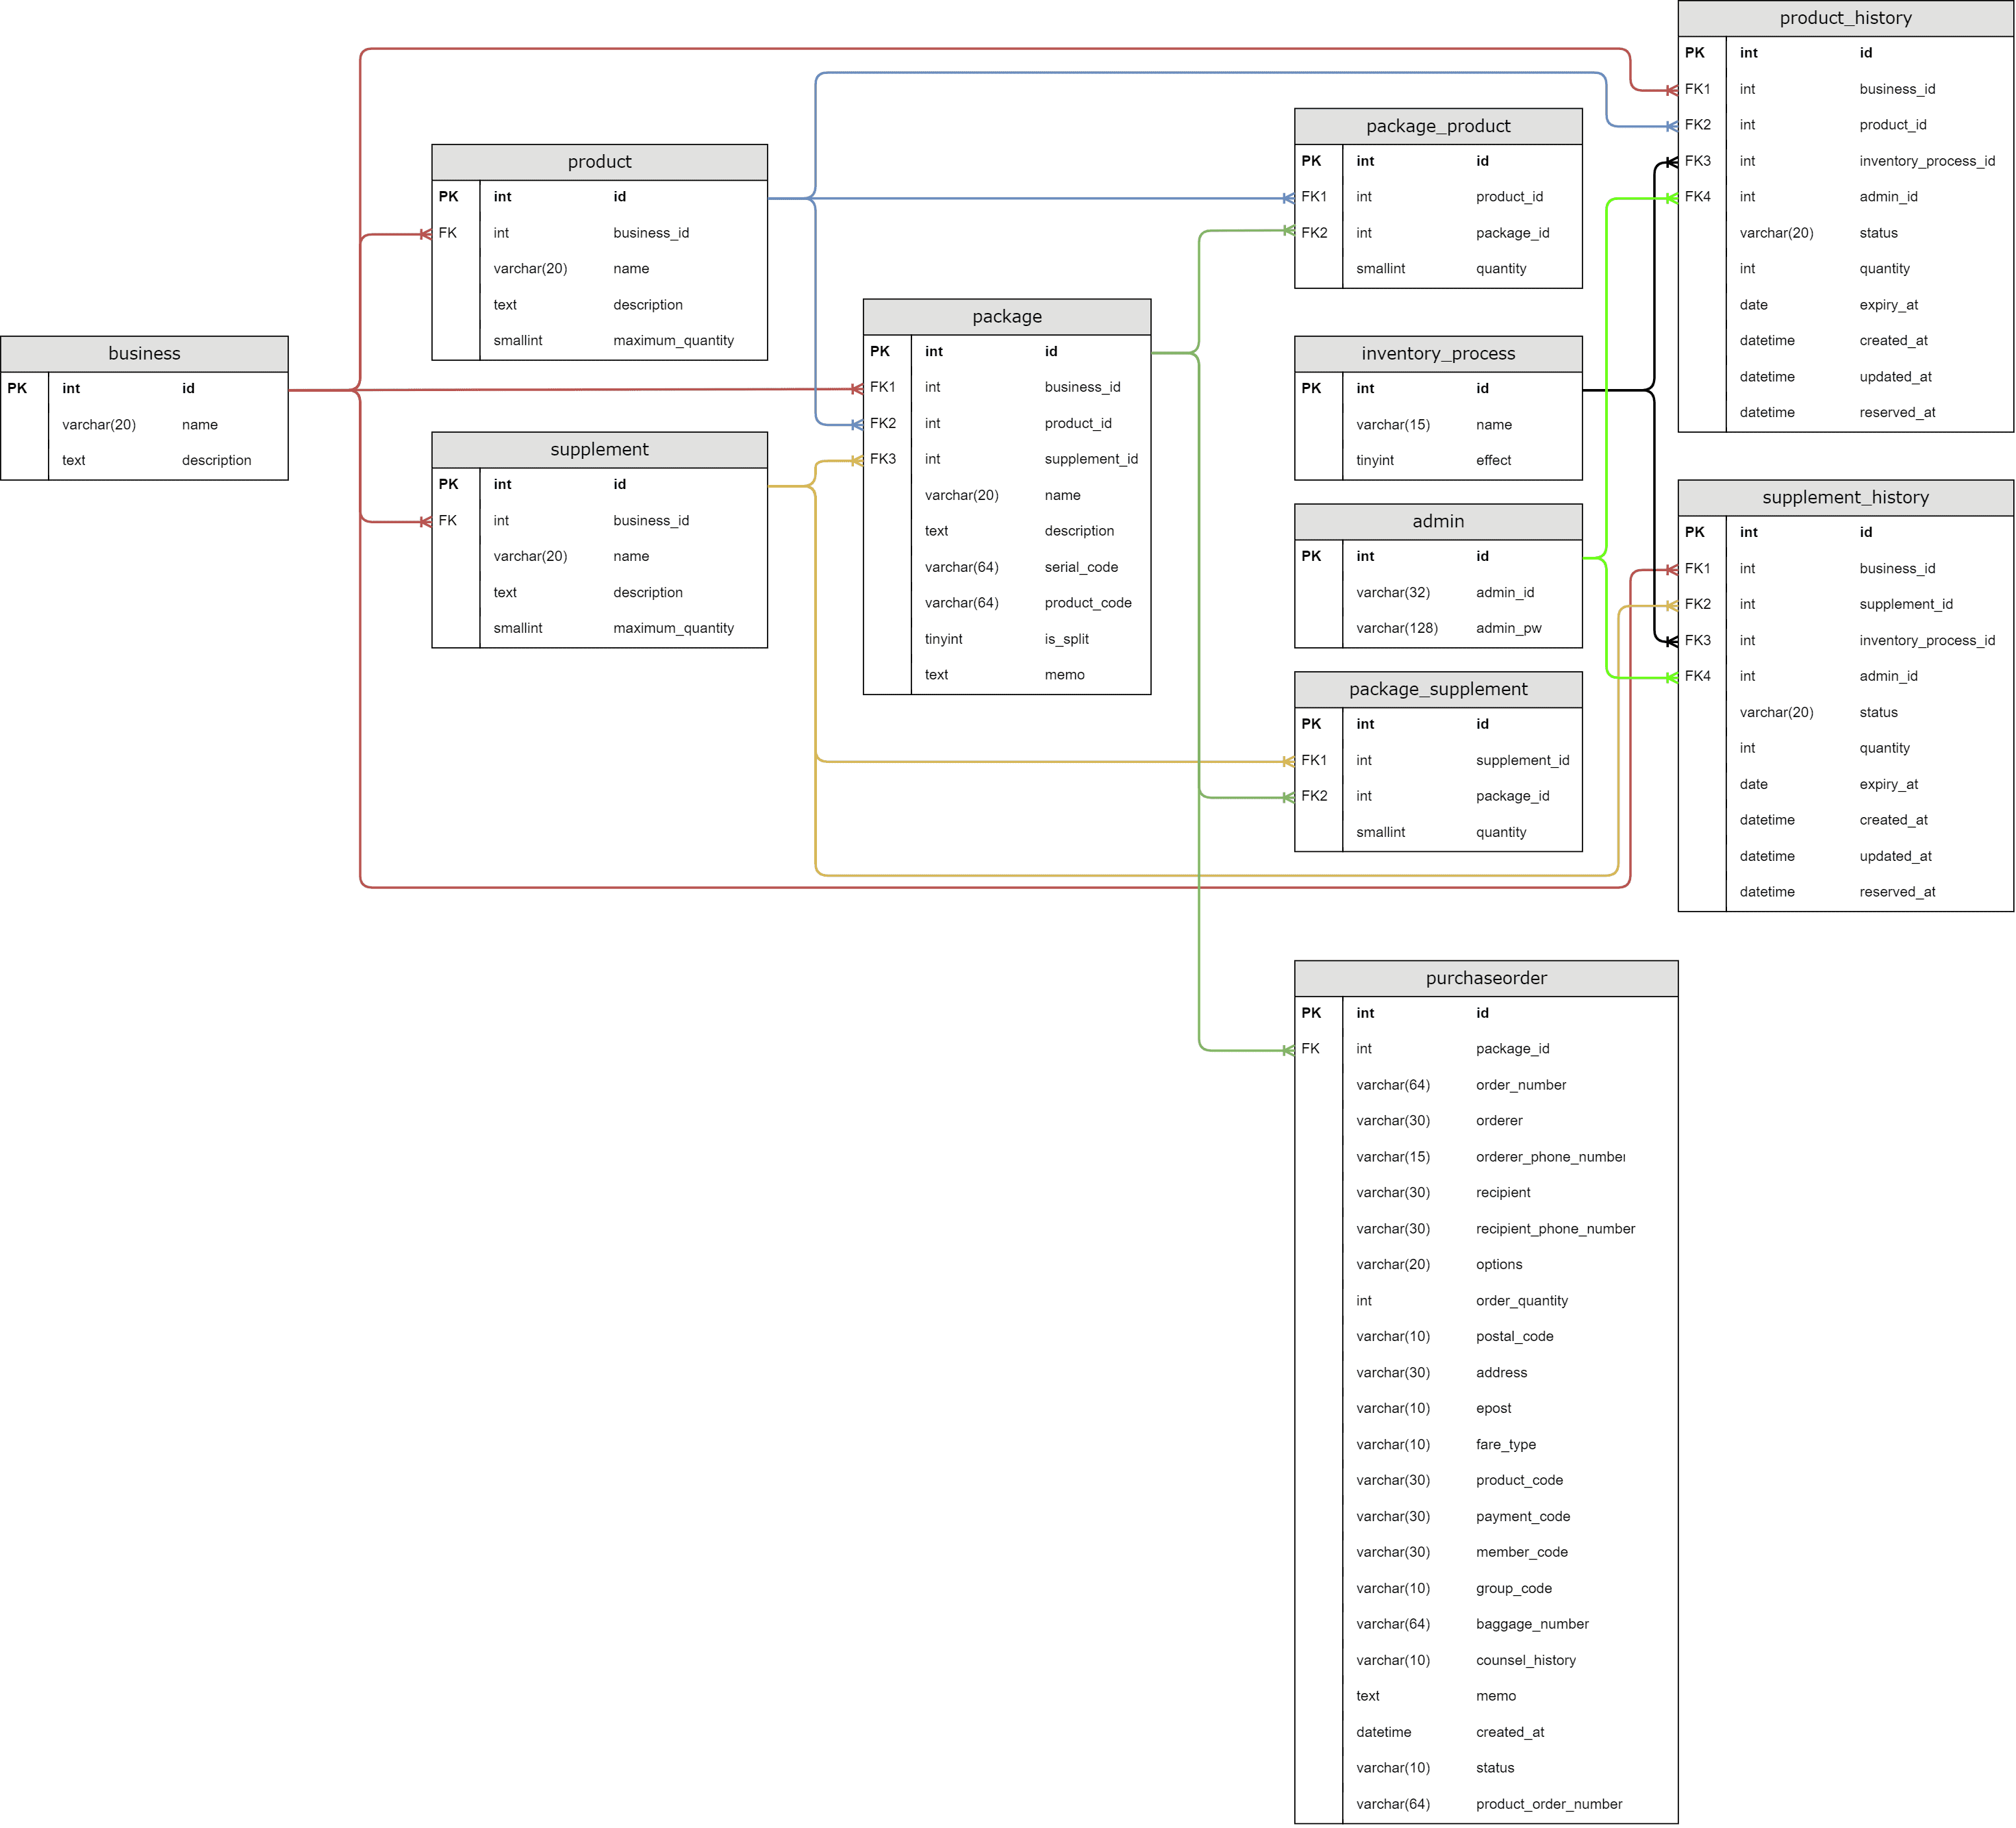The width and height of the screenshot is (2016, 1828).
Task: Click updated_at field in supplement_history table
Action: click(1895, 857)
